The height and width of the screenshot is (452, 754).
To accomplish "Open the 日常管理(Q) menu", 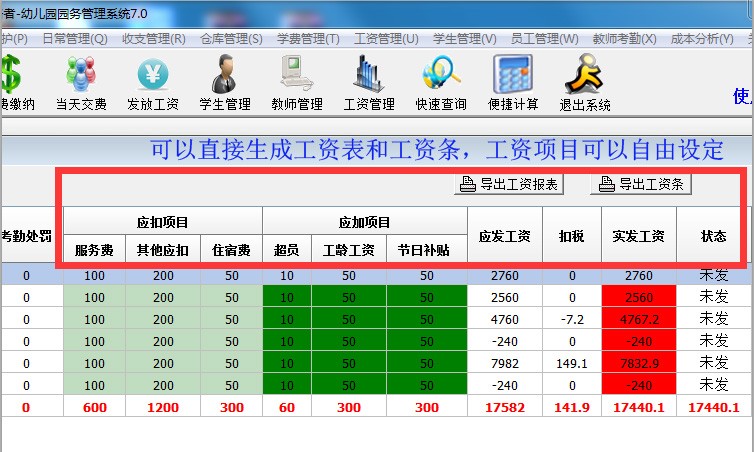I will pos(74,39).
